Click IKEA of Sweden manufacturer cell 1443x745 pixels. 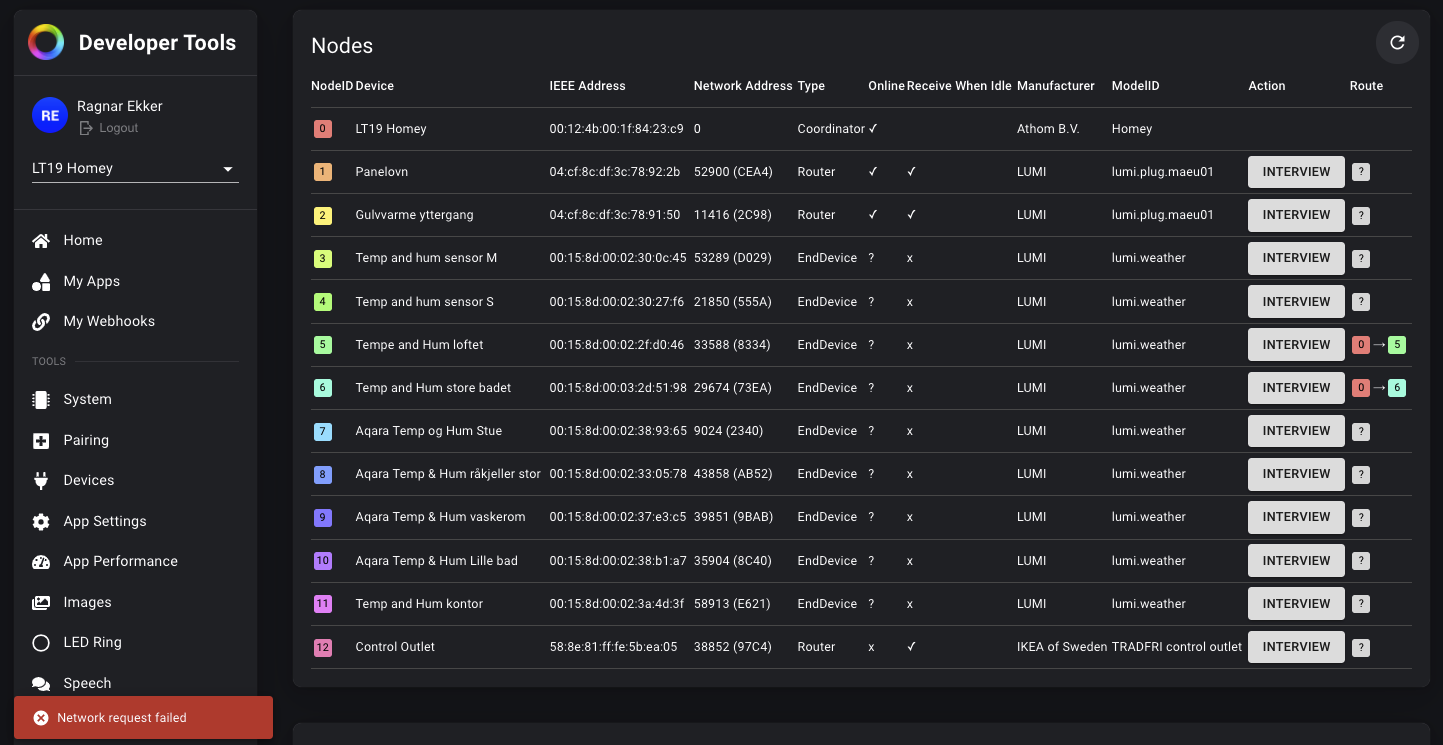[1062, 647]
